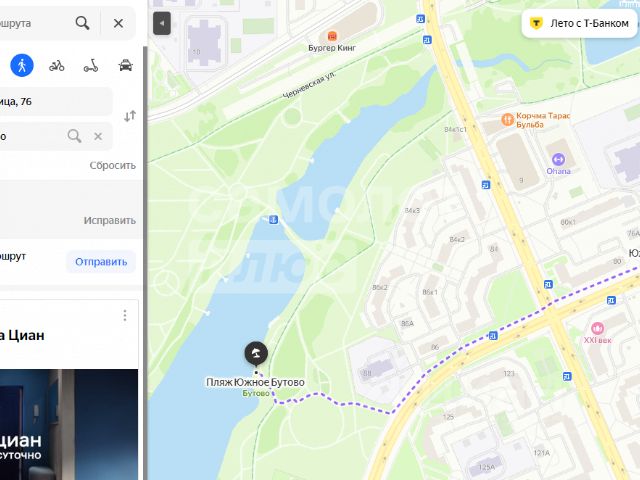Screen dimensions: 640x480
Task: Select the walking route mode icon
Action: [x=22, y=65]
